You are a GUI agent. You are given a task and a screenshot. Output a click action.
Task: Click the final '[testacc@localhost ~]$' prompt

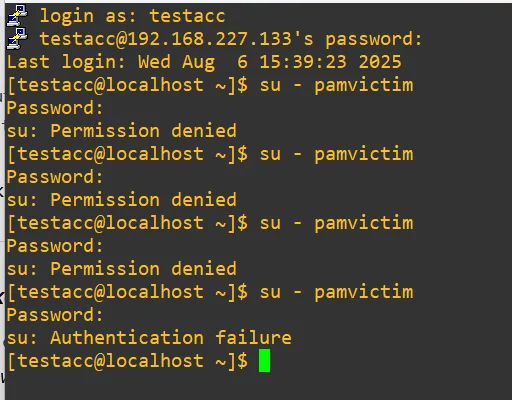click(x=128, y=361)
